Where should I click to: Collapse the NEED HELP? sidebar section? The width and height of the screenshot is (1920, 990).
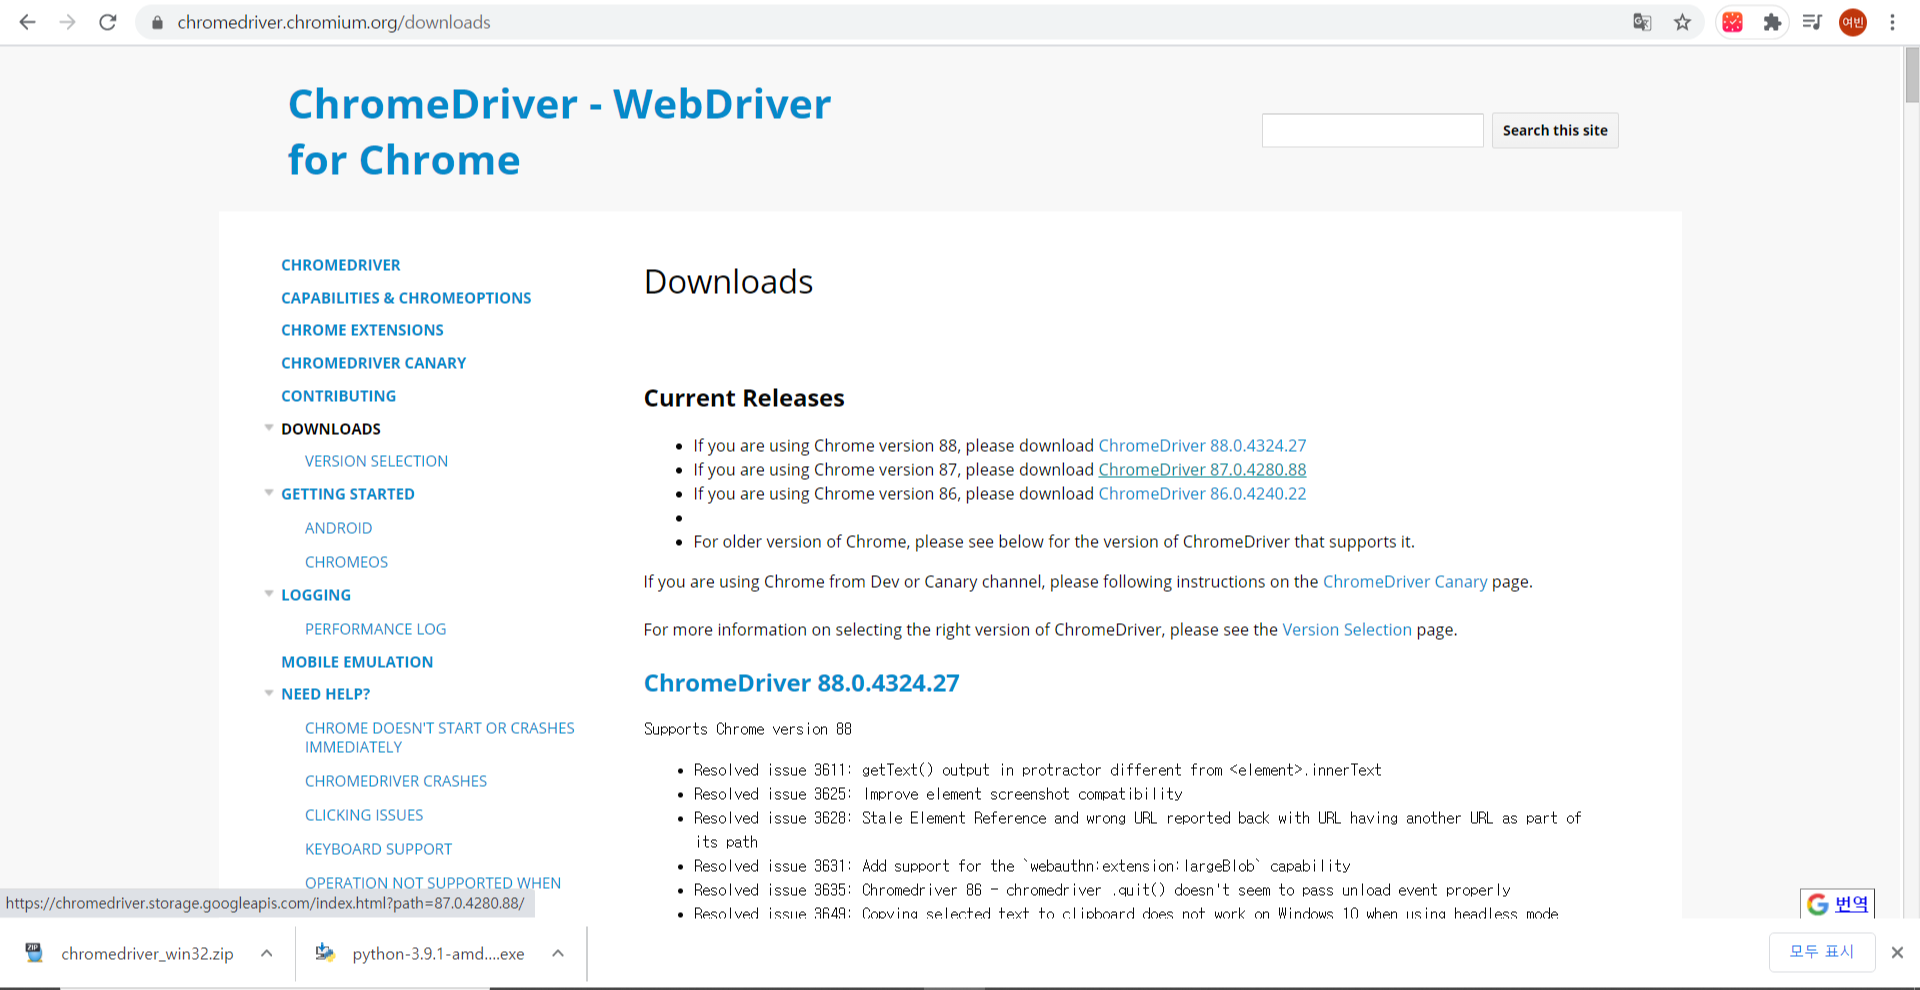pyautogui.click(x=268, y=693)
